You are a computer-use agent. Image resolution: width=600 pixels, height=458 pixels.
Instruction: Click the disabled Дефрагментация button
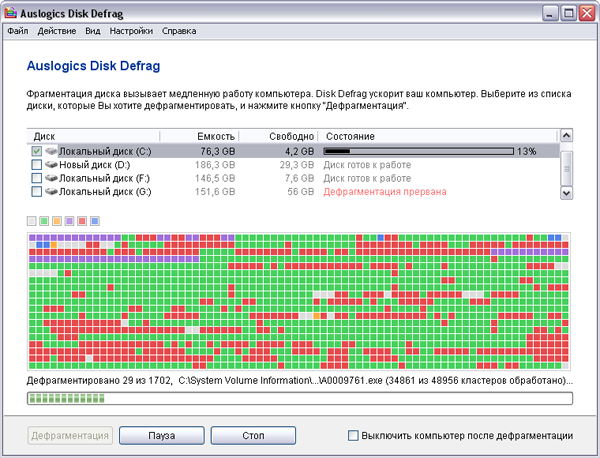(x=70, y=435)
